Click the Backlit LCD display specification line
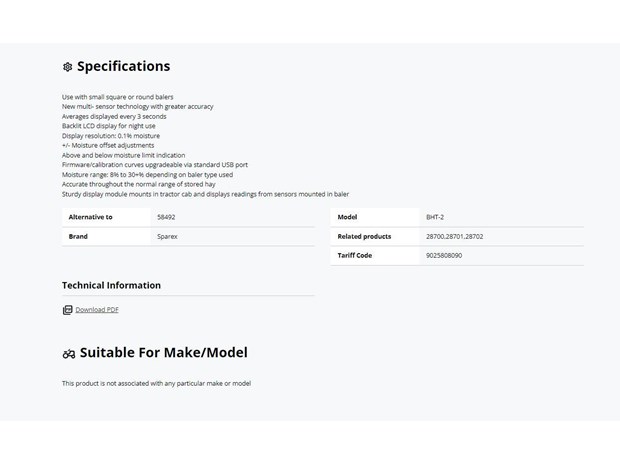This screenshot has height=465, width=620. click(108, 126)
